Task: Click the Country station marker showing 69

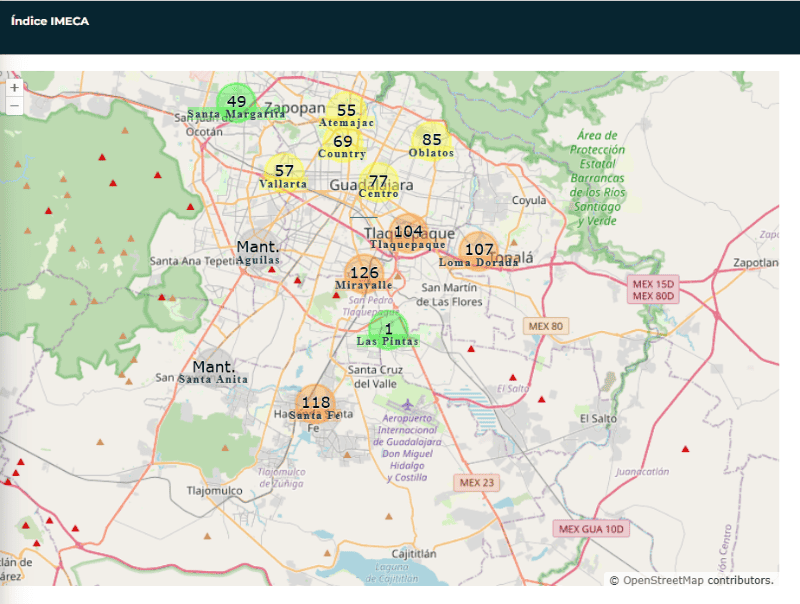Action: pyautogui.click(x=343, y=142)
